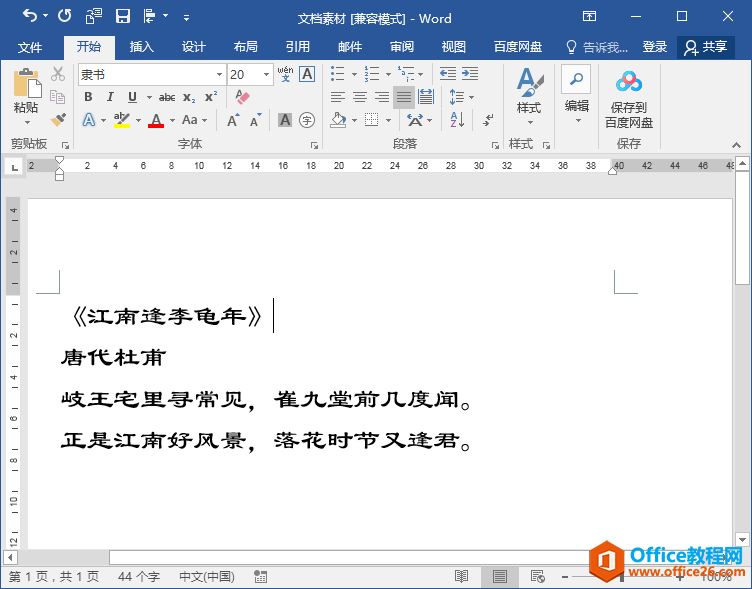Viewport: 752px width, 589px height.
Task: Click the Undo arrow in title bar
Action: coord(30,17)
